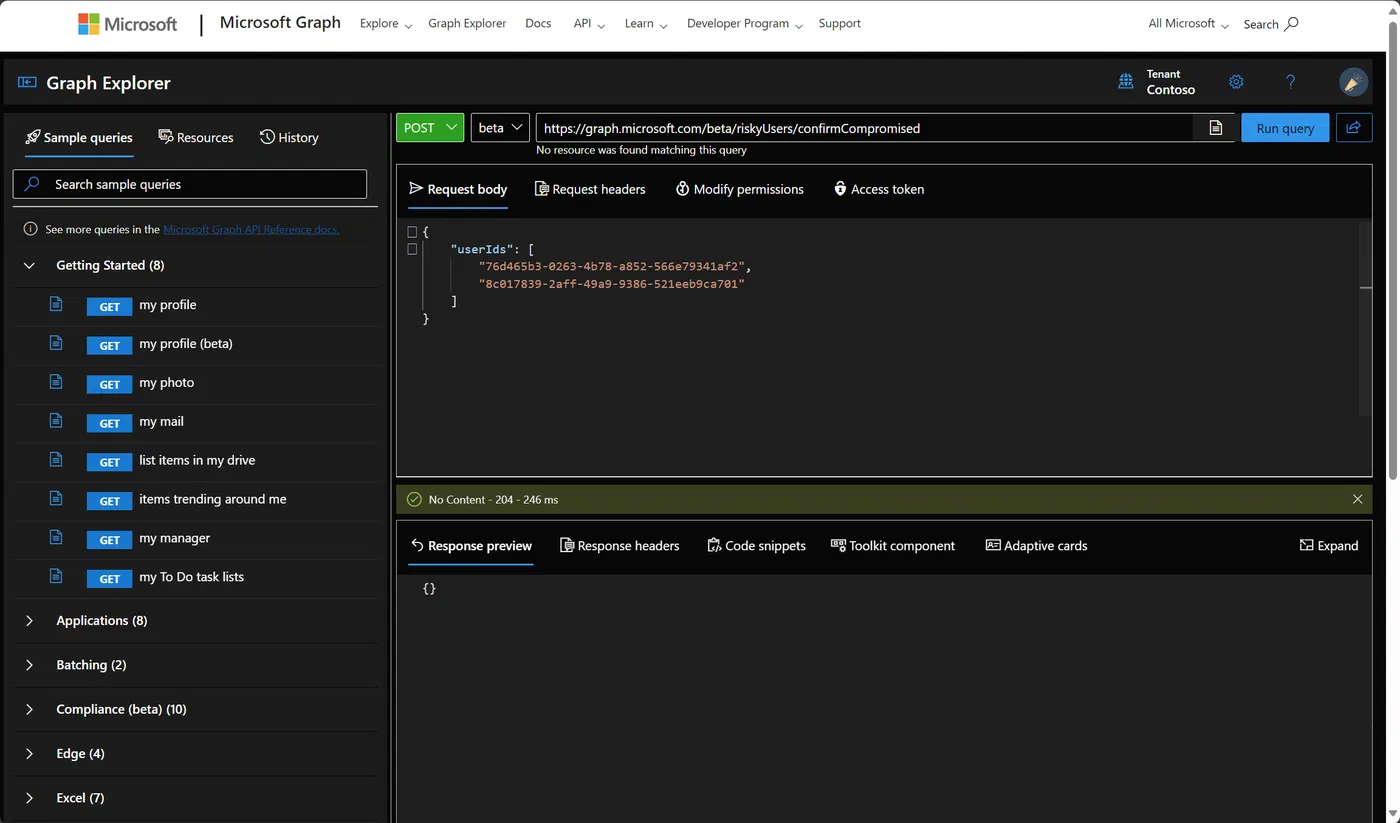Open the Access token tab
The width and height of the screenshot is (1400, 823).
[879, 189]
